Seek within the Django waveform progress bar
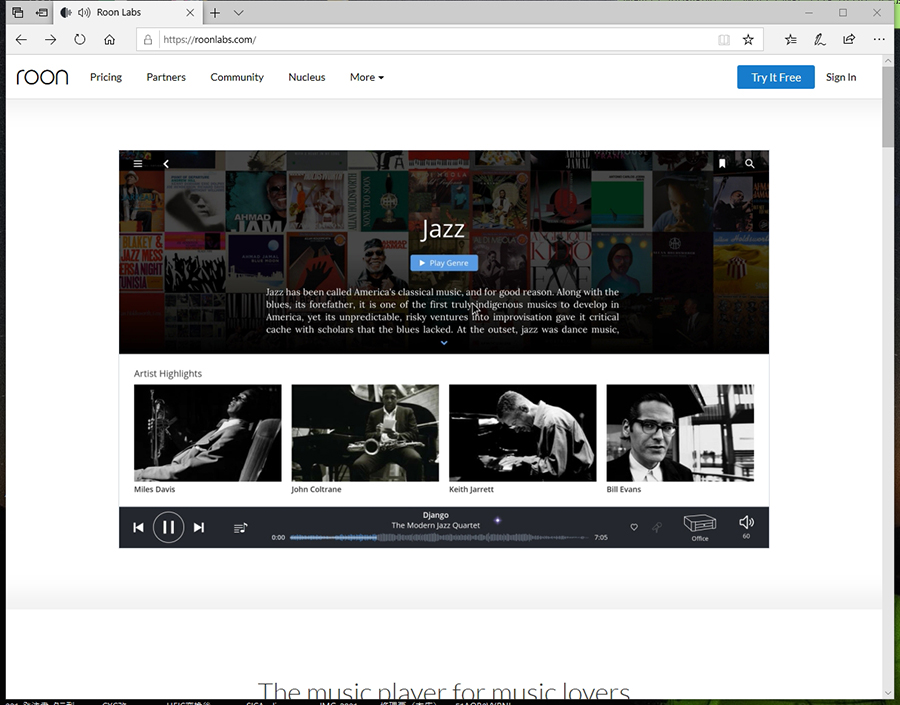 click(438, 537)
